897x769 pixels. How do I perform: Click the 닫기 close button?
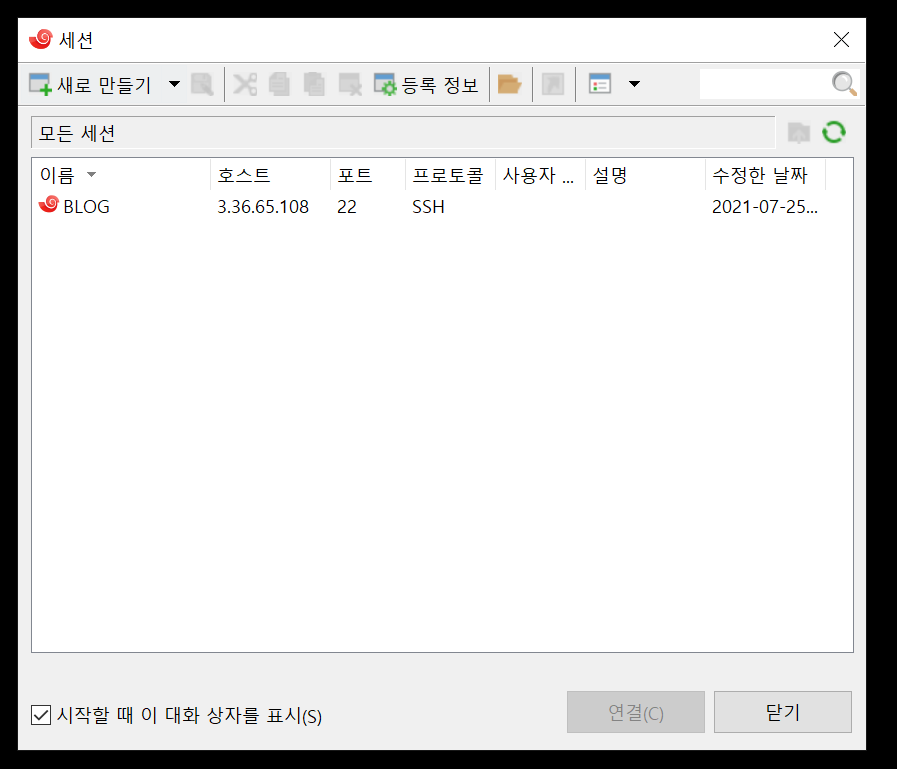pyautogui.click(x=783, y=712)
